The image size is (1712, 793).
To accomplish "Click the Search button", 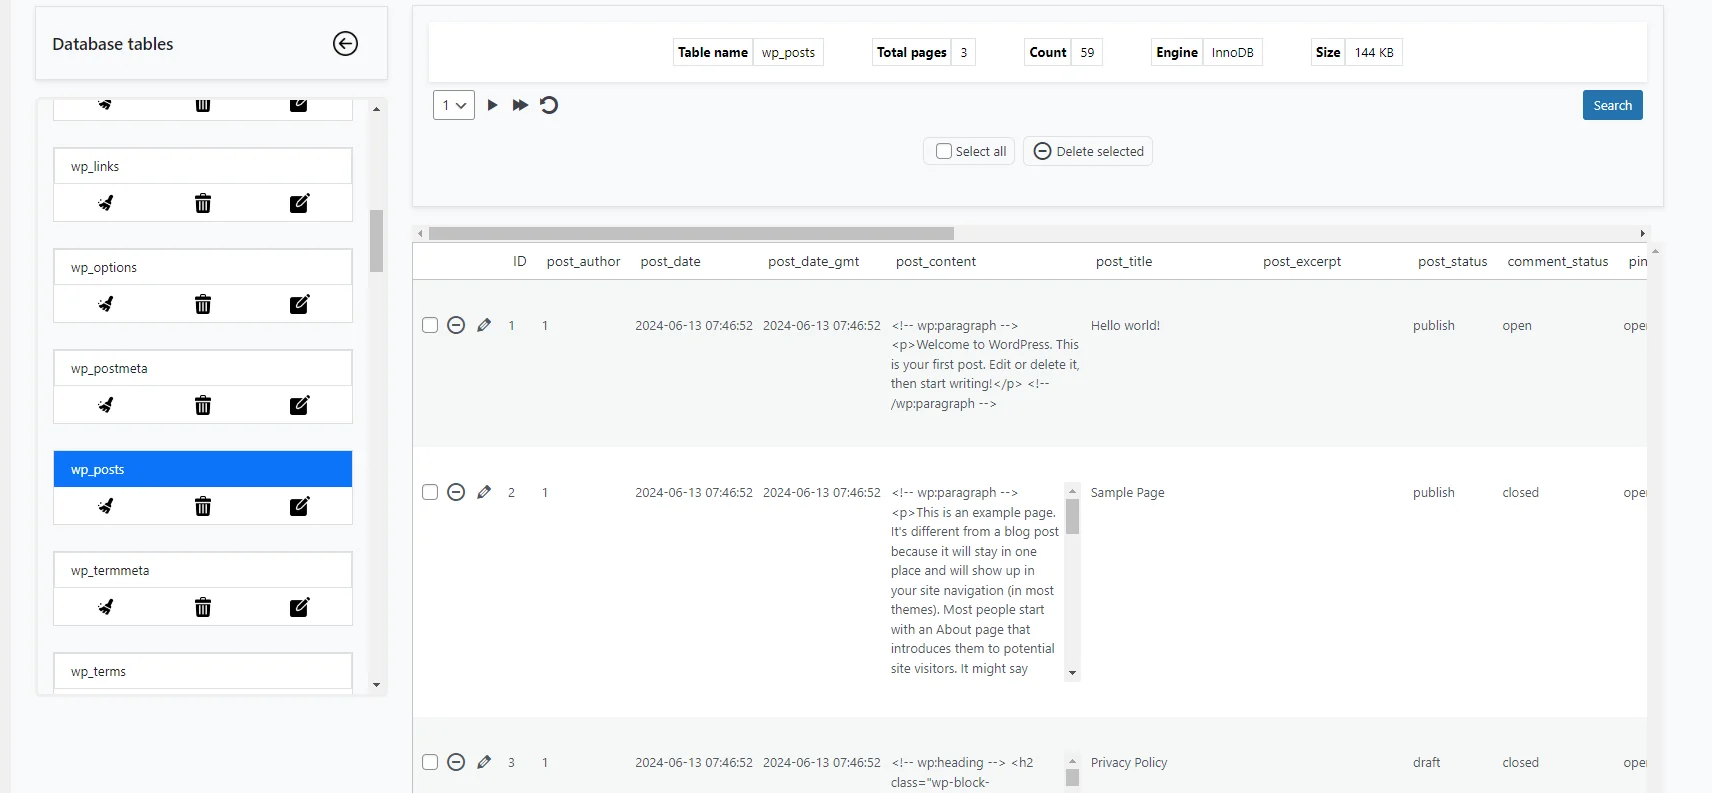I will 1612,105.
